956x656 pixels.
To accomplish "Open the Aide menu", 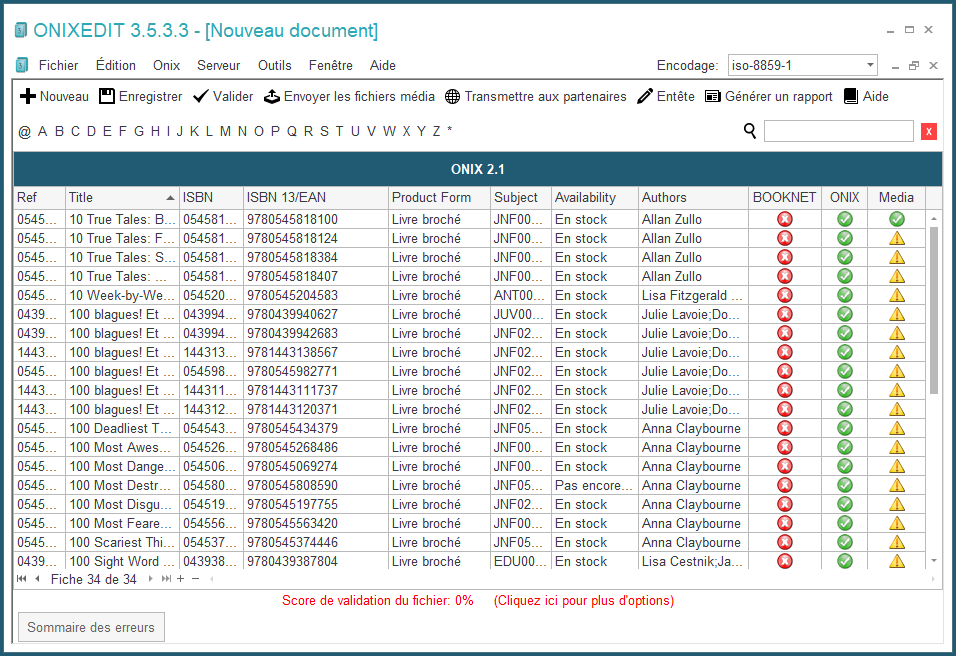I will (x=383, y=65).
